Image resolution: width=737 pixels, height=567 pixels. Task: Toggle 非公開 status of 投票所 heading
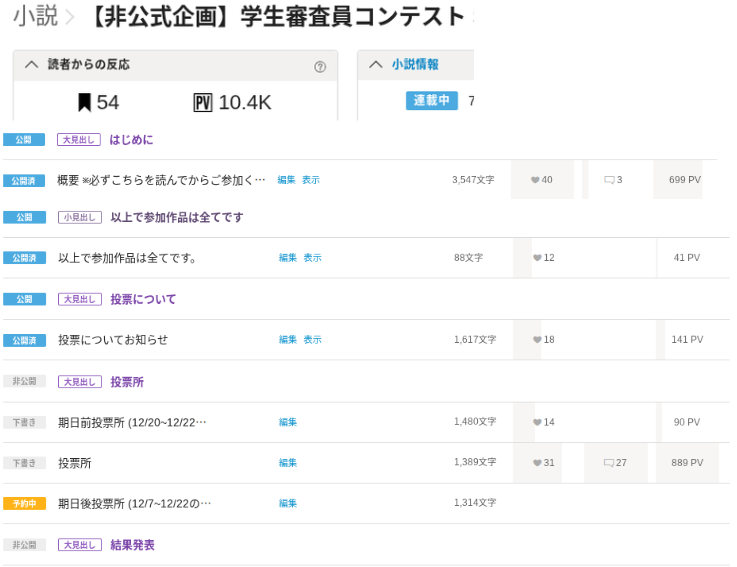pos(24,382)
